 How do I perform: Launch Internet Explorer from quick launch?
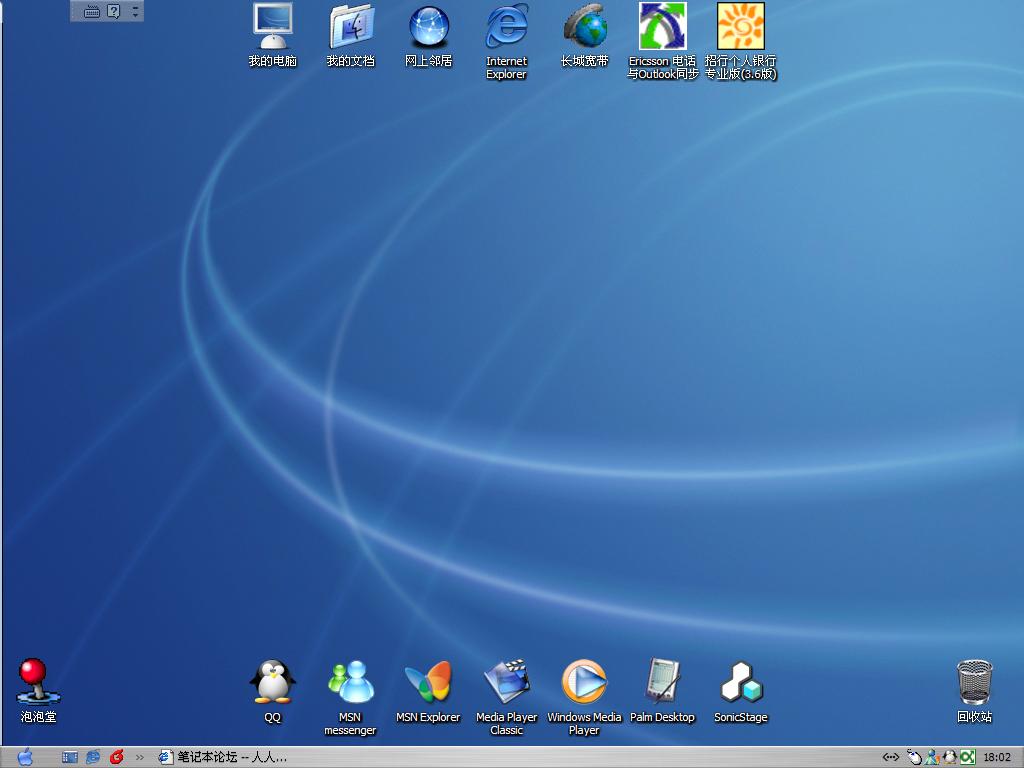(x=93, y=757)
